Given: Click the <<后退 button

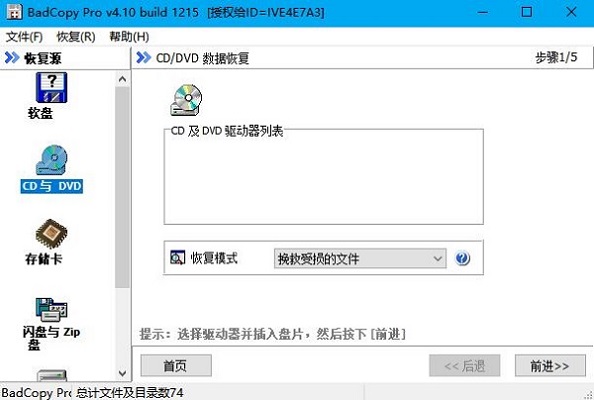Looking at the screenshot, I should coord(464,366).
